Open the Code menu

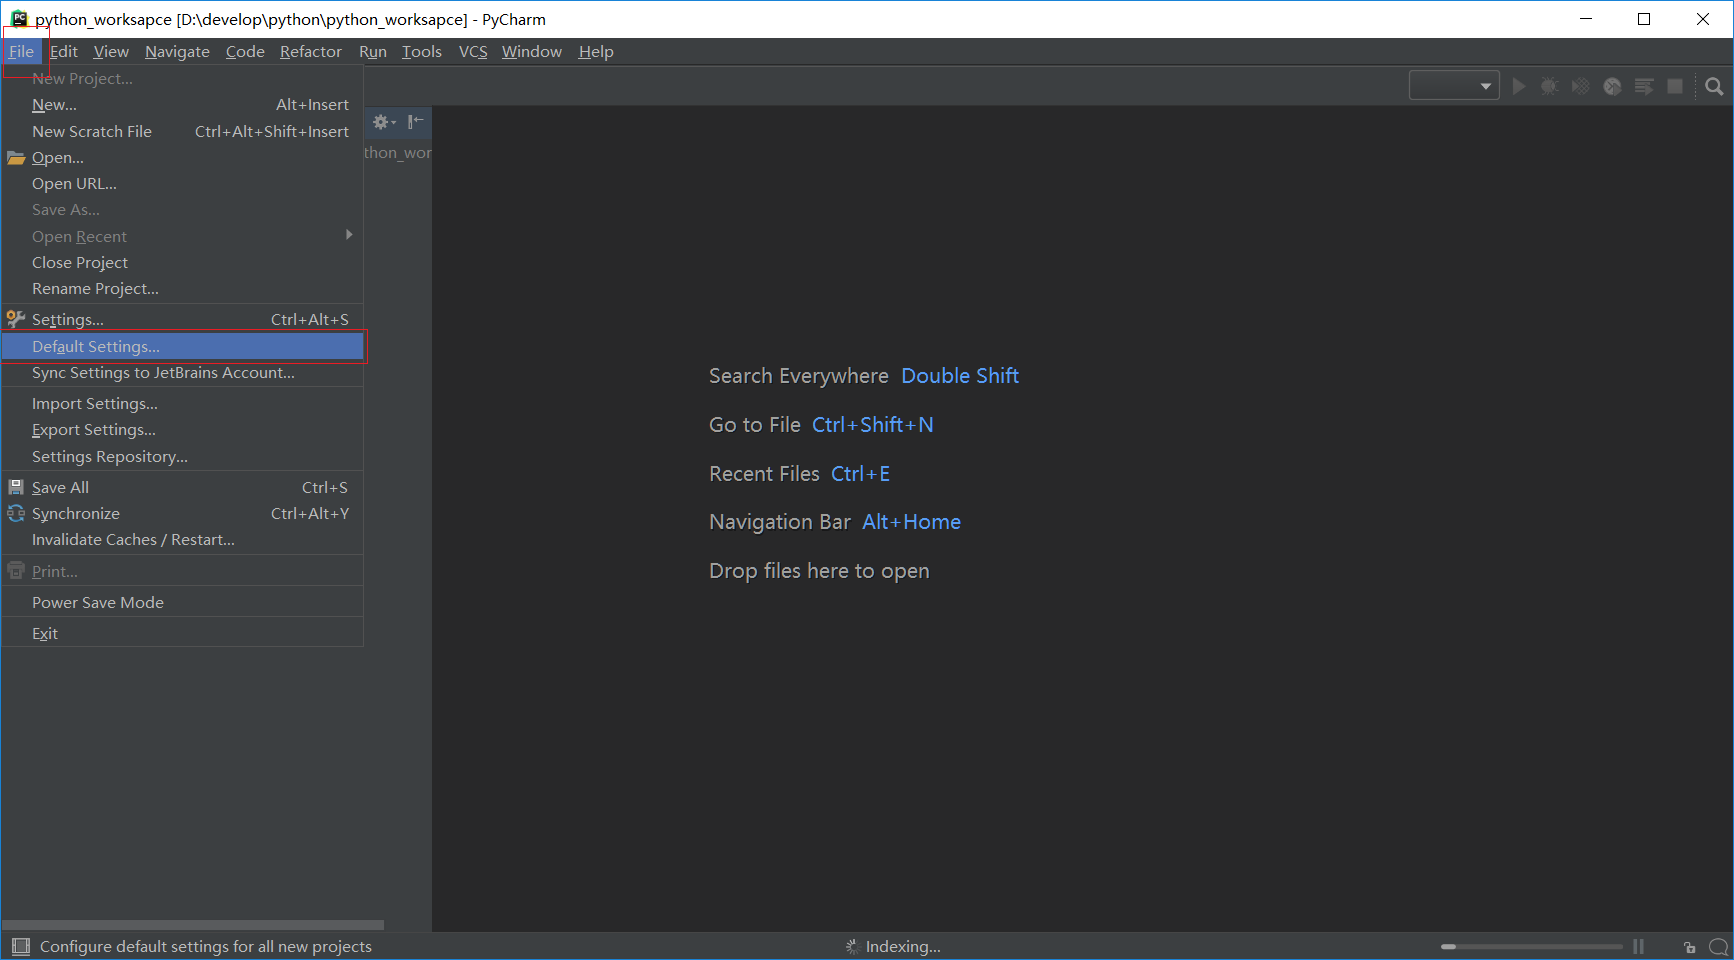245,51
